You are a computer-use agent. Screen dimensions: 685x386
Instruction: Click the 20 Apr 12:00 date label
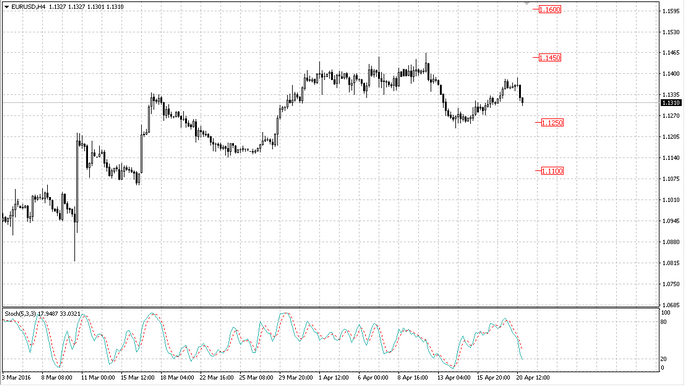click(533, 378)
